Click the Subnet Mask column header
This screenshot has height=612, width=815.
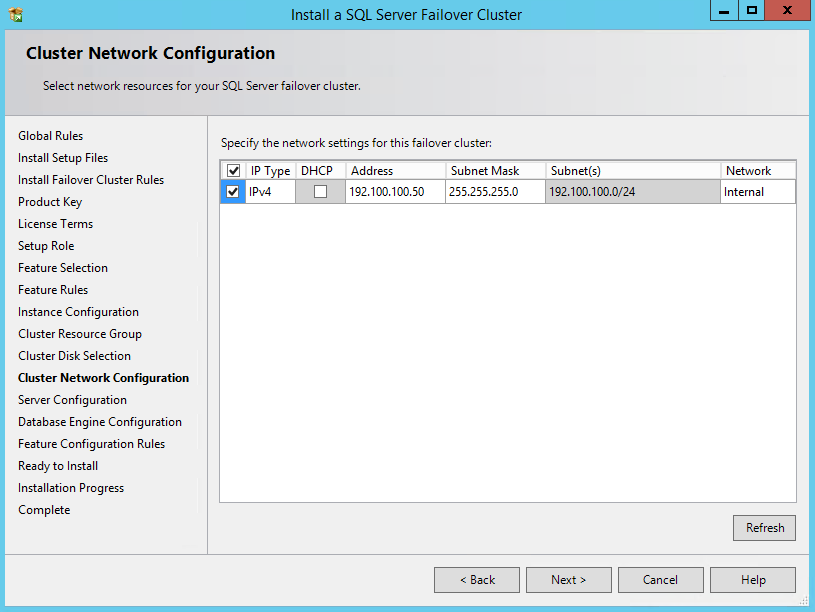(x=495, y=171)
